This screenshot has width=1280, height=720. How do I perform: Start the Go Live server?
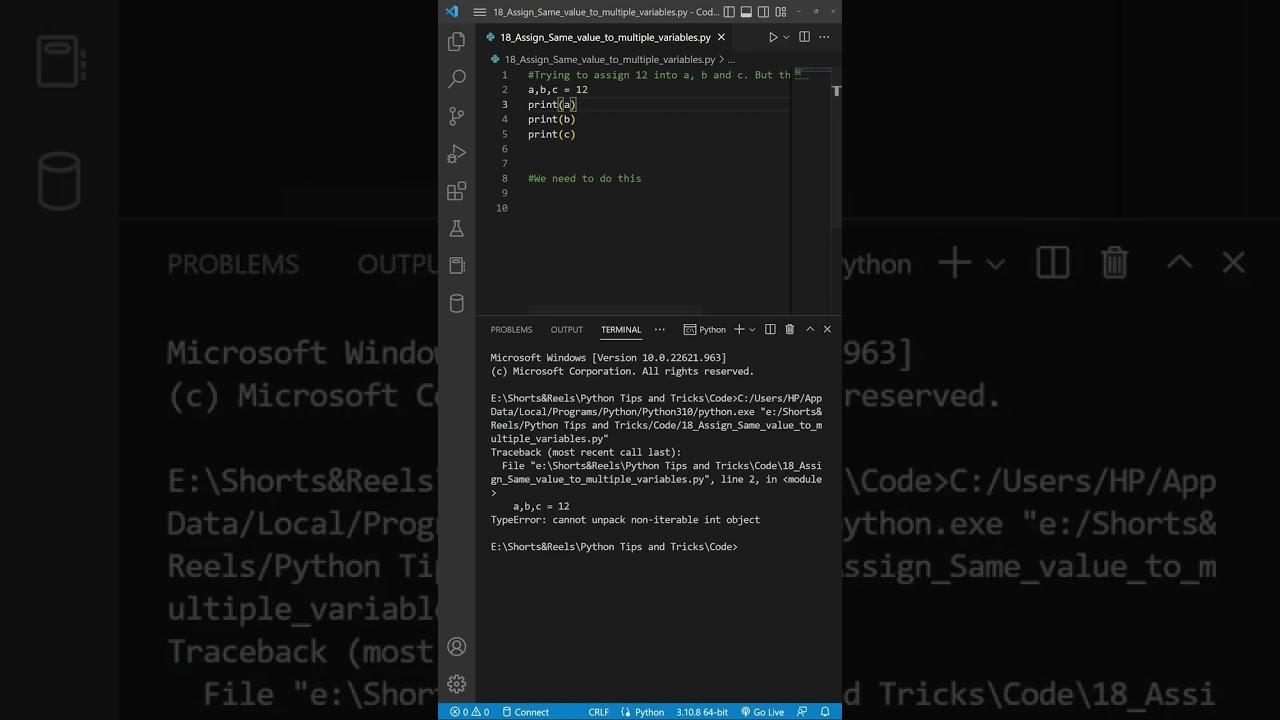click(762, 712)
